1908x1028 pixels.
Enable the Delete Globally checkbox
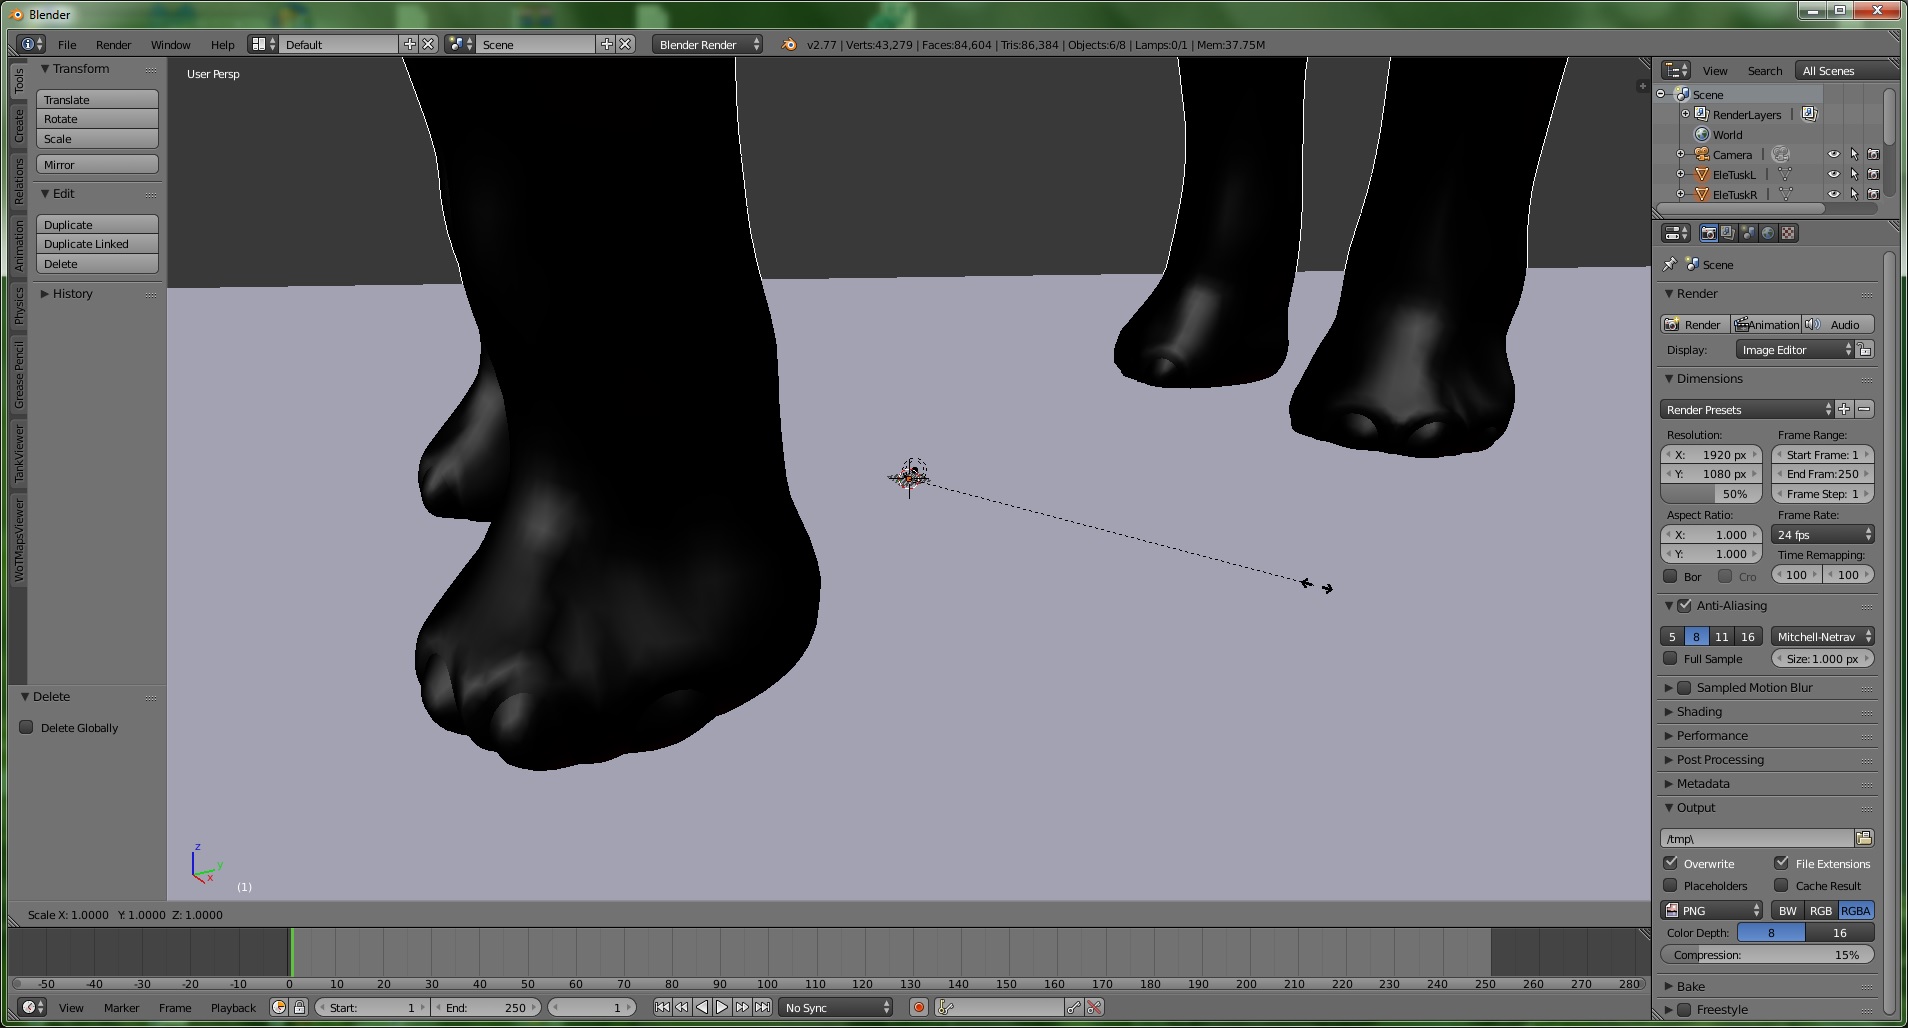point(27,727)
